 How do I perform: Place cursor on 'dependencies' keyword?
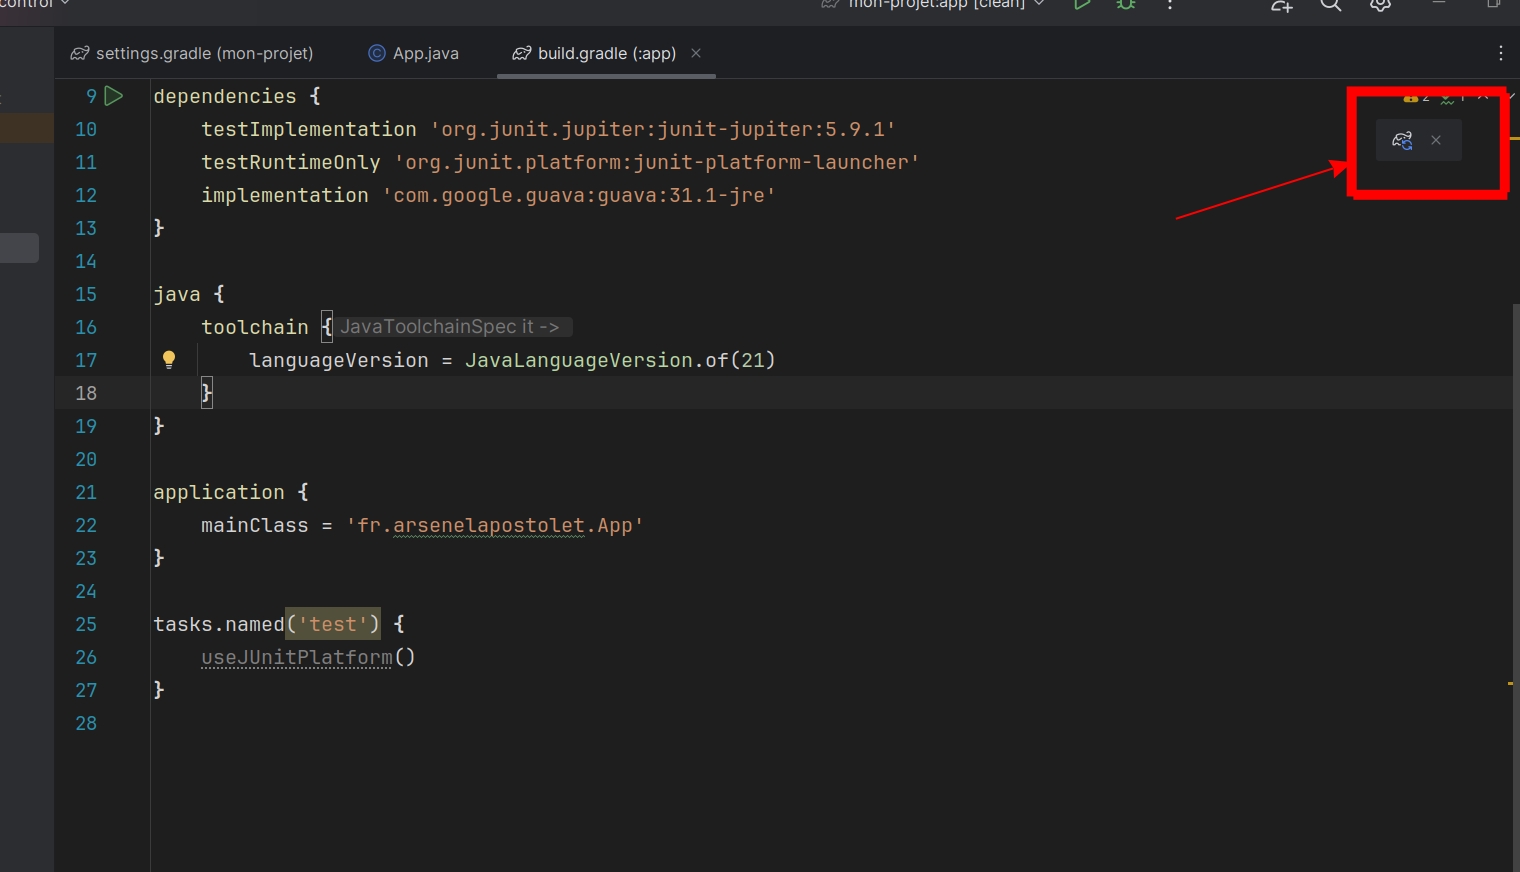click(x=225, y=96)
